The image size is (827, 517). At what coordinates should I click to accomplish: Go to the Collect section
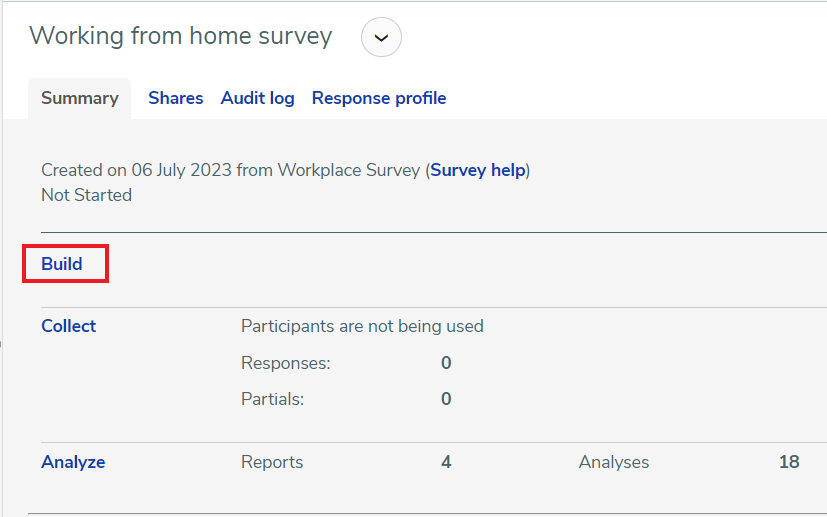[x=69, y=326]
